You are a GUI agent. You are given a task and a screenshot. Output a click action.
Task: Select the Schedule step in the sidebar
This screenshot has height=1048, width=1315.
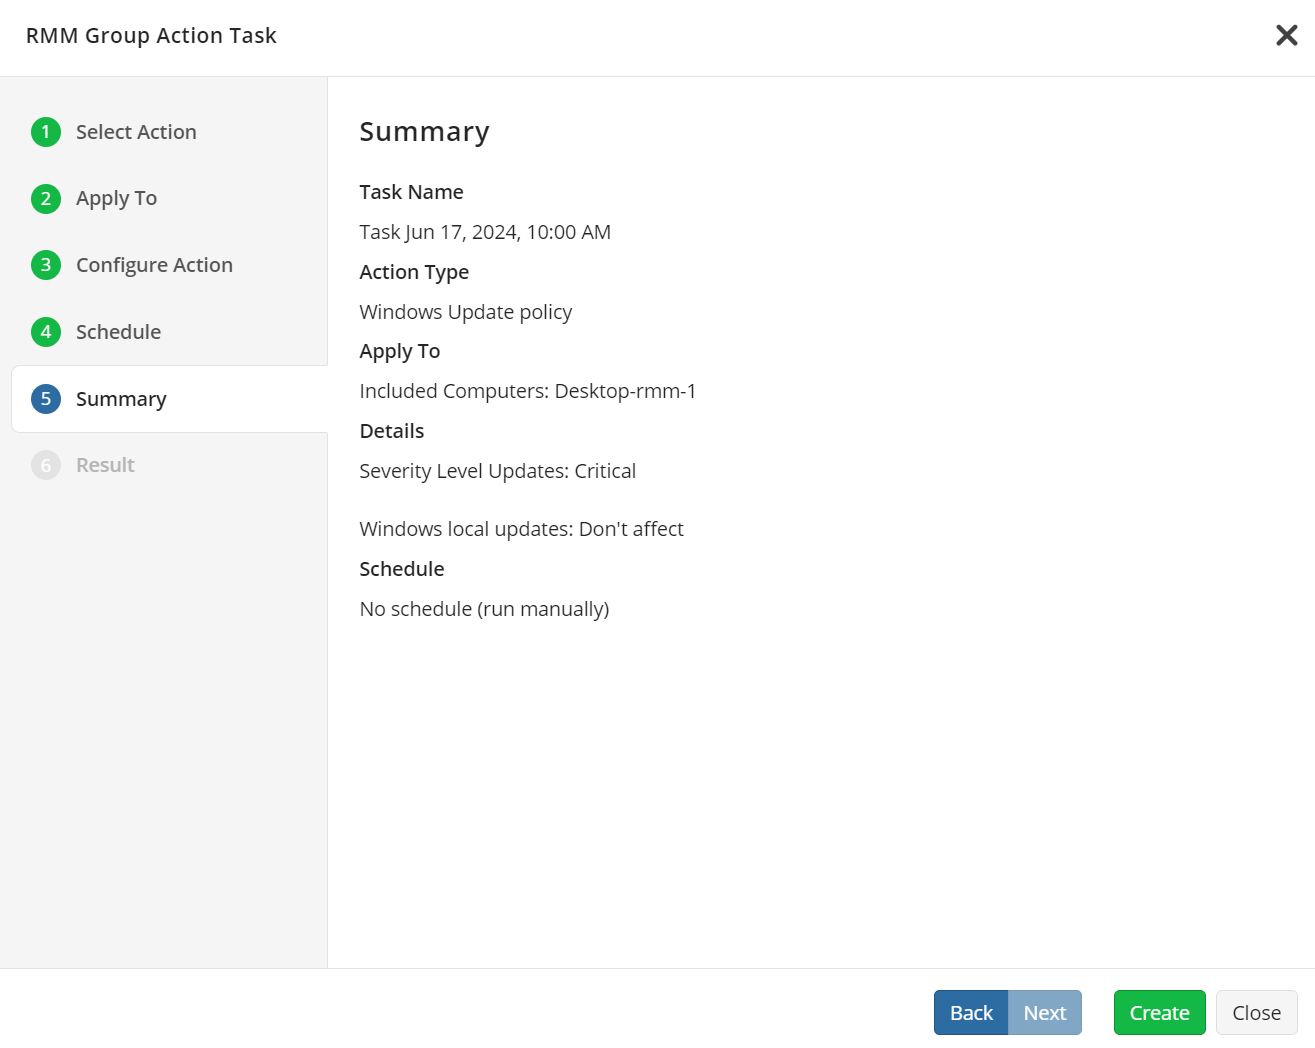[118, 332]
